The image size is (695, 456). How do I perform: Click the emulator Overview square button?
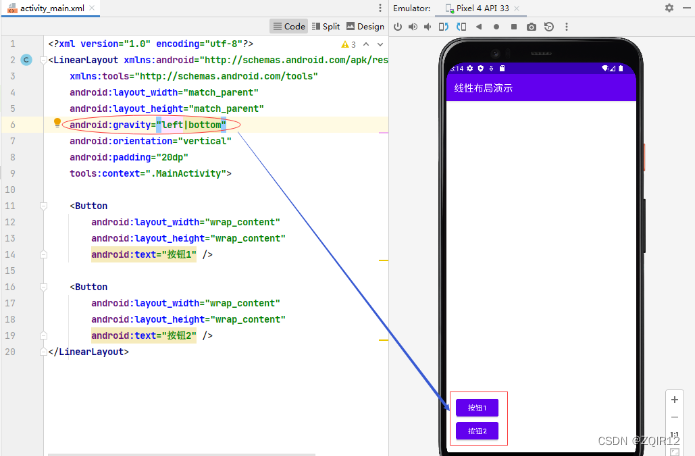coord(514,27)
